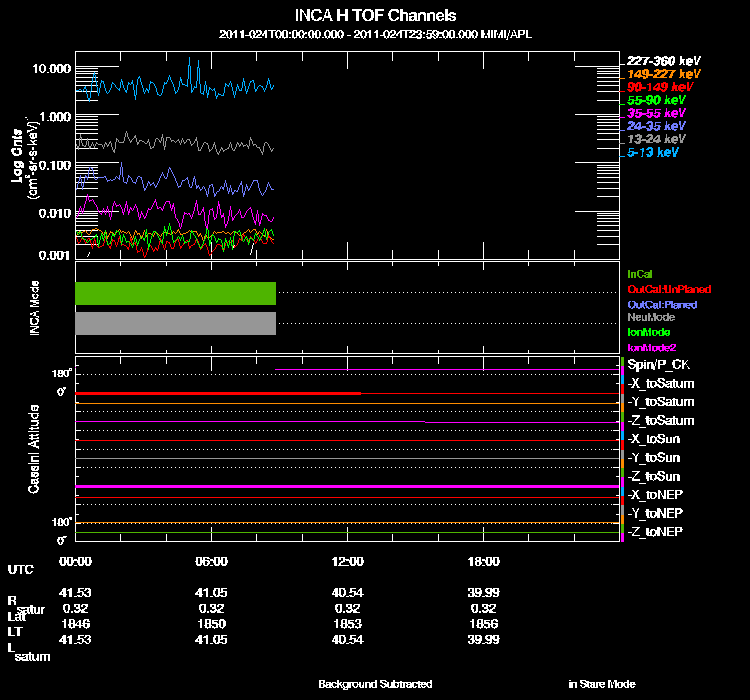
Task: Click the Background Subtracted footer text
Action: pos(375,684)
